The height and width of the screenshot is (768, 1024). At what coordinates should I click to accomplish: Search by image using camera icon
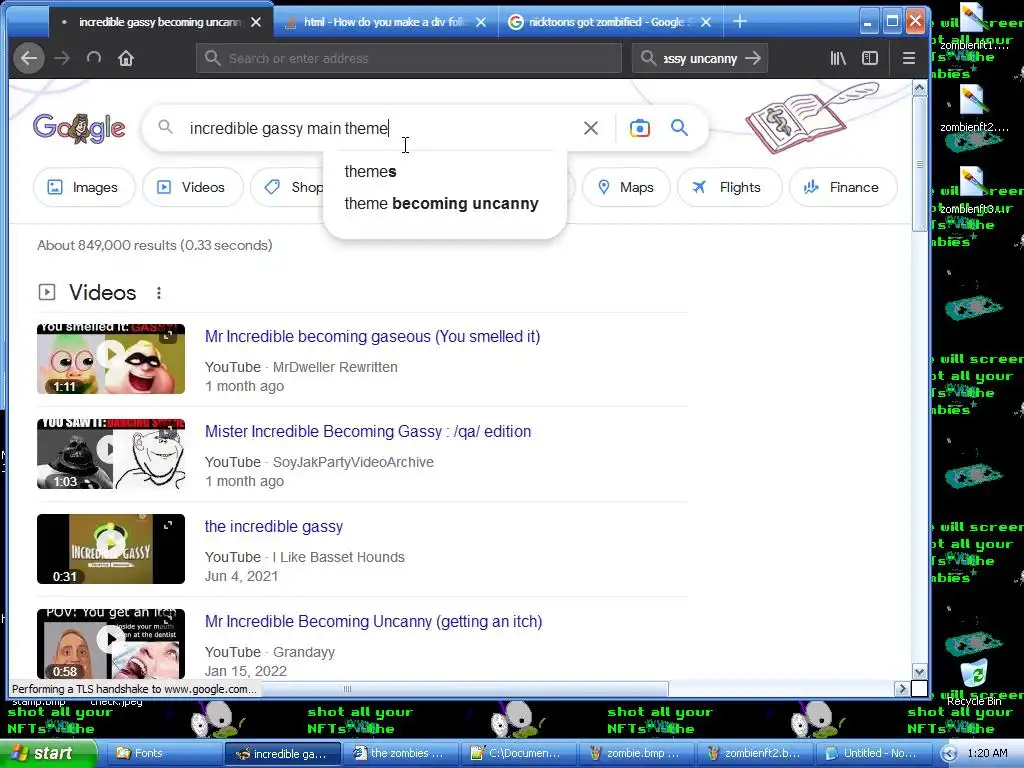tap(639, 128)
